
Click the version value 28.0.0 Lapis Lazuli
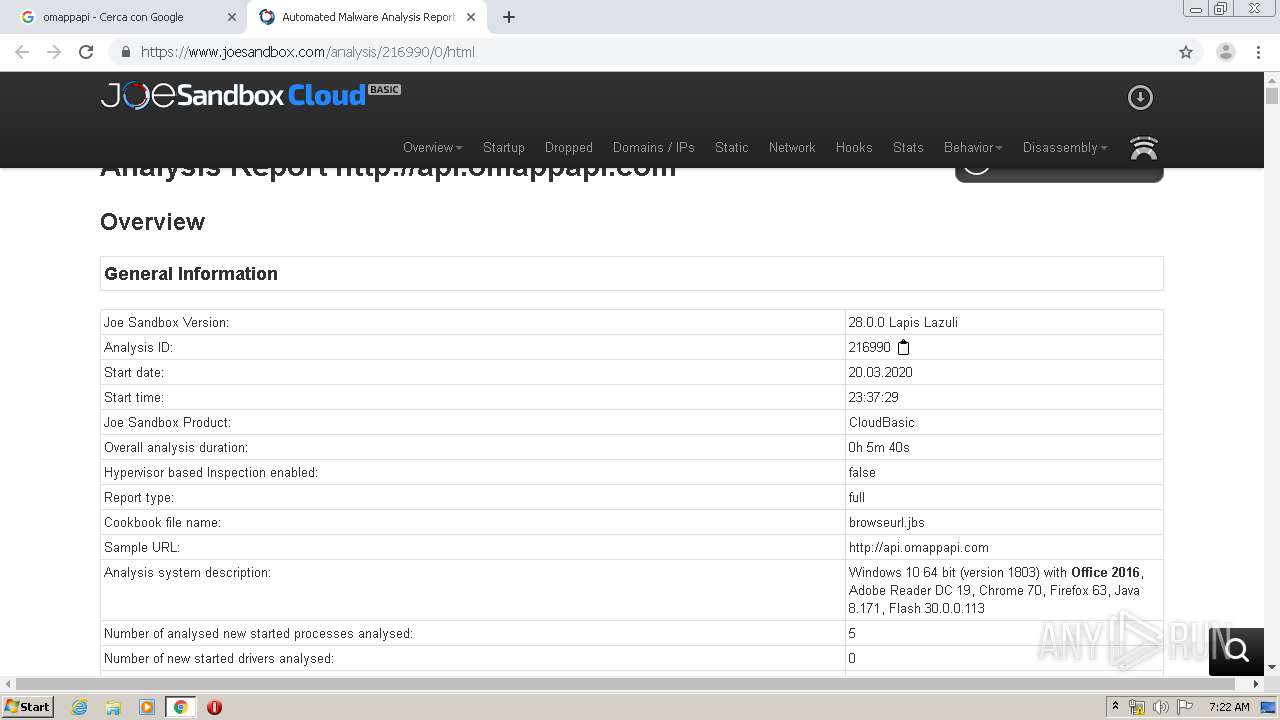pos(904,322)
